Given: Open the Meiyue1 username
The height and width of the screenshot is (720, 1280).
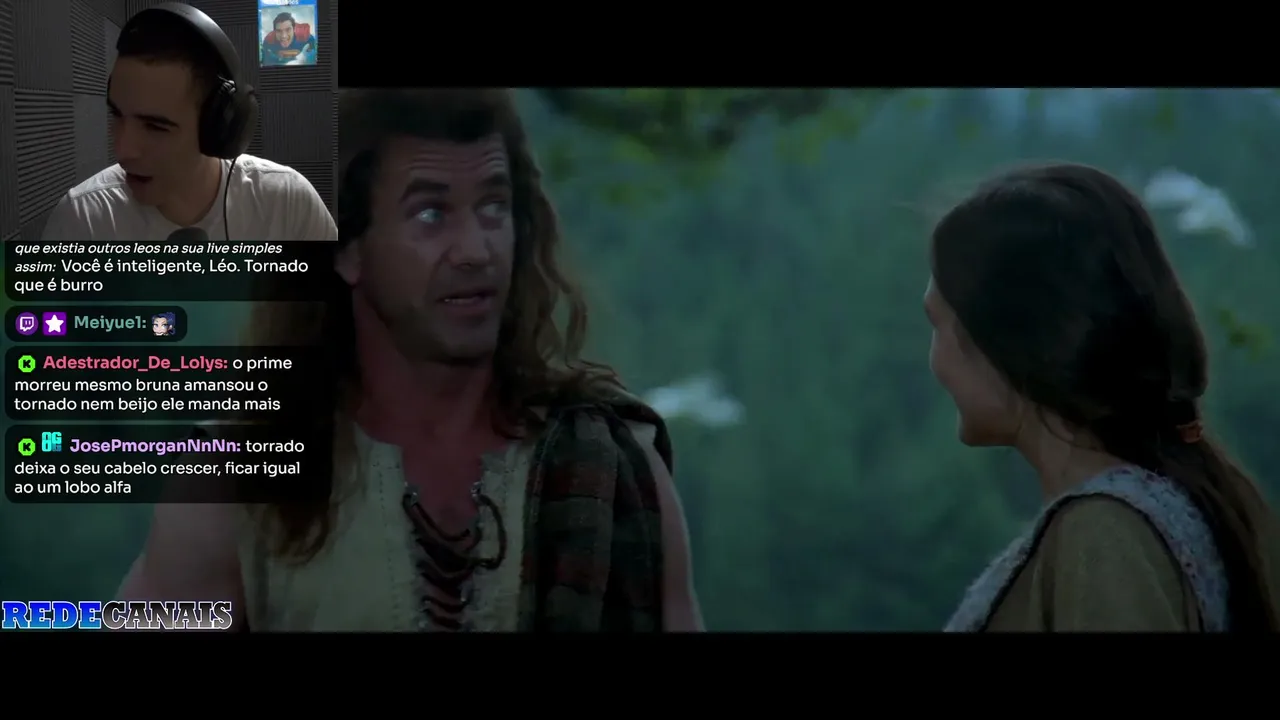Looking at the screenshot, I should point(110,323).
